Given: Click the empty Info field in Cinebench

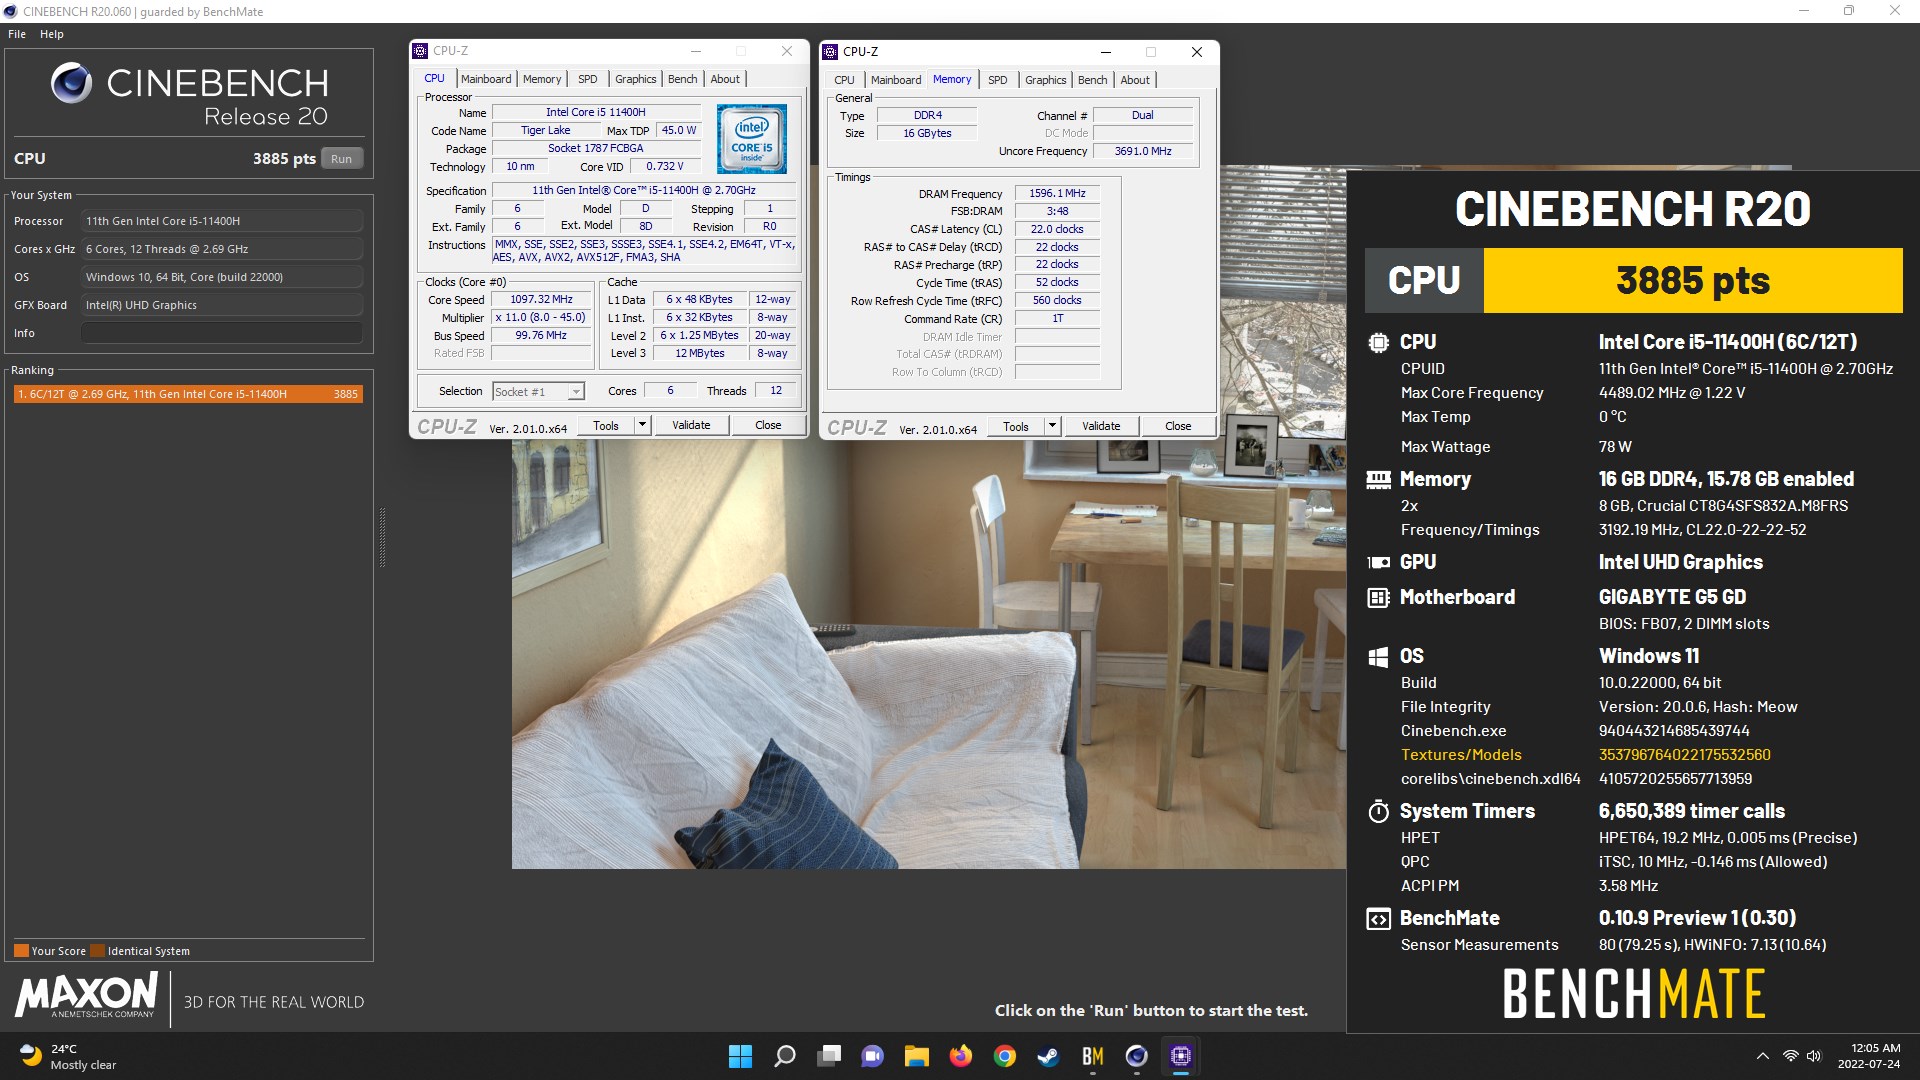Looking at the screenshot, I should [222, 333].
